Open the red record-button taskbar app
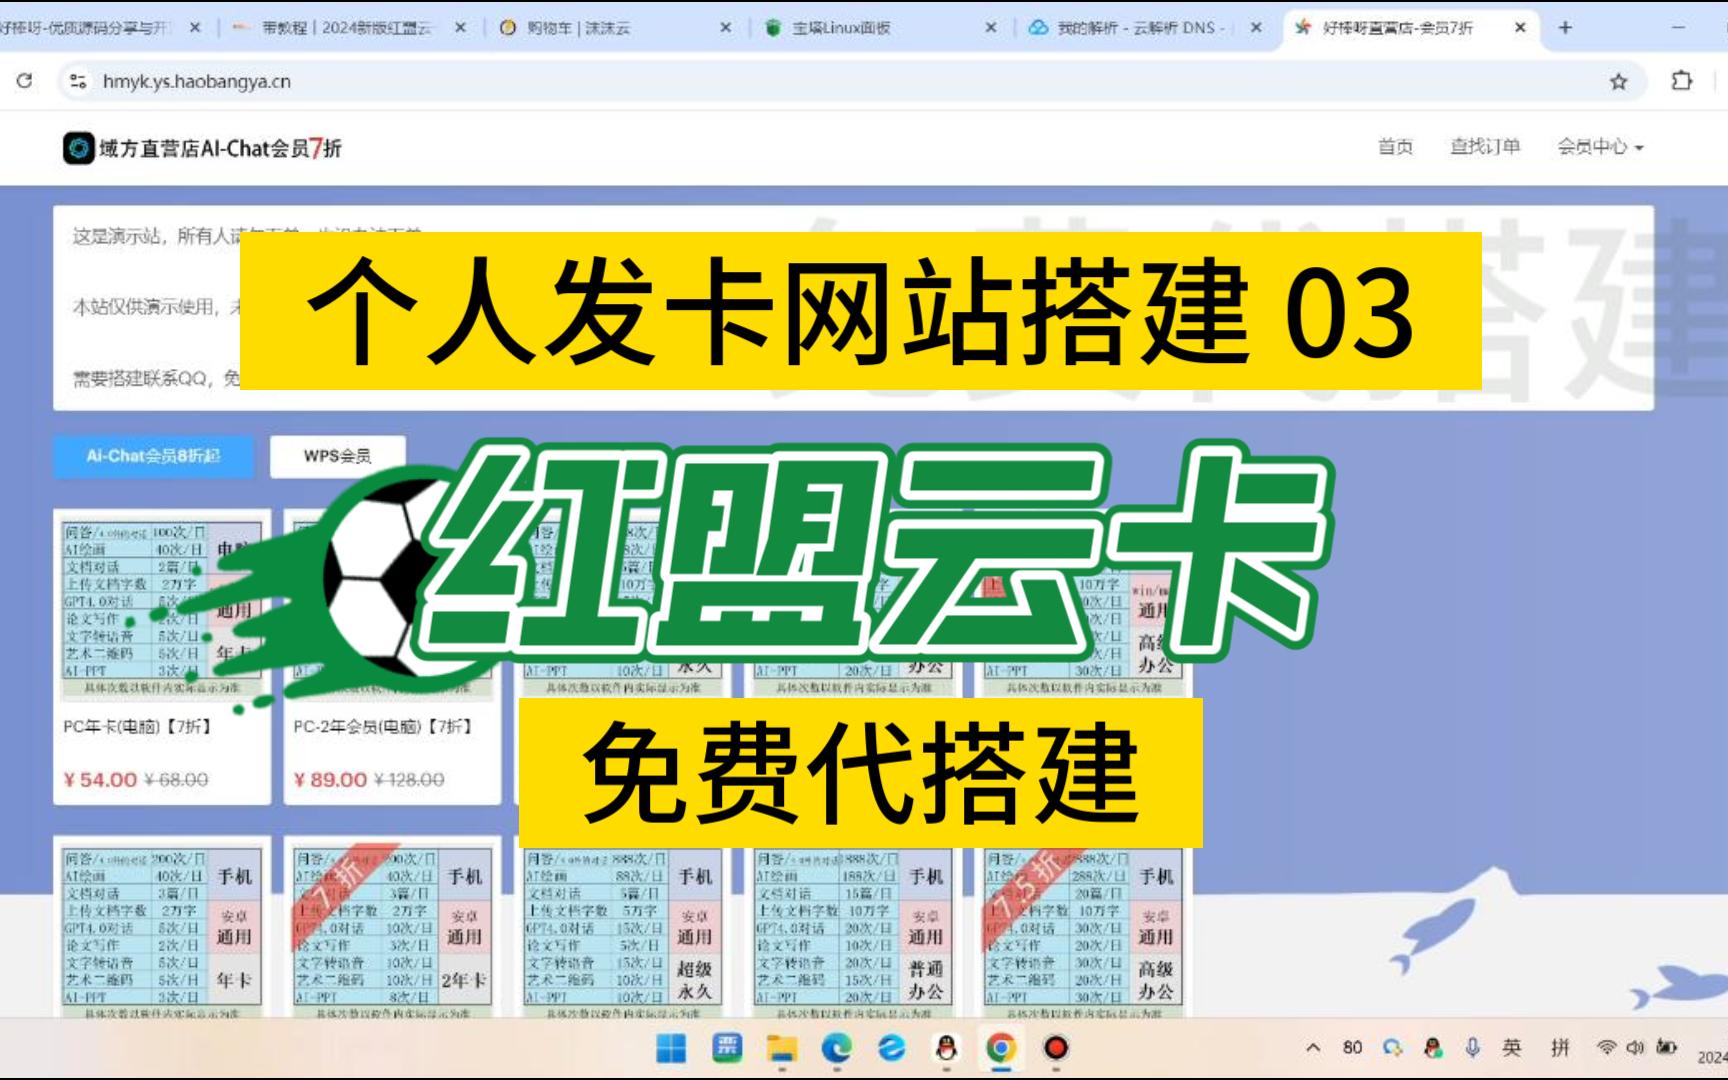This screenshot has width=1728, height=1080. [1056, 1048]
